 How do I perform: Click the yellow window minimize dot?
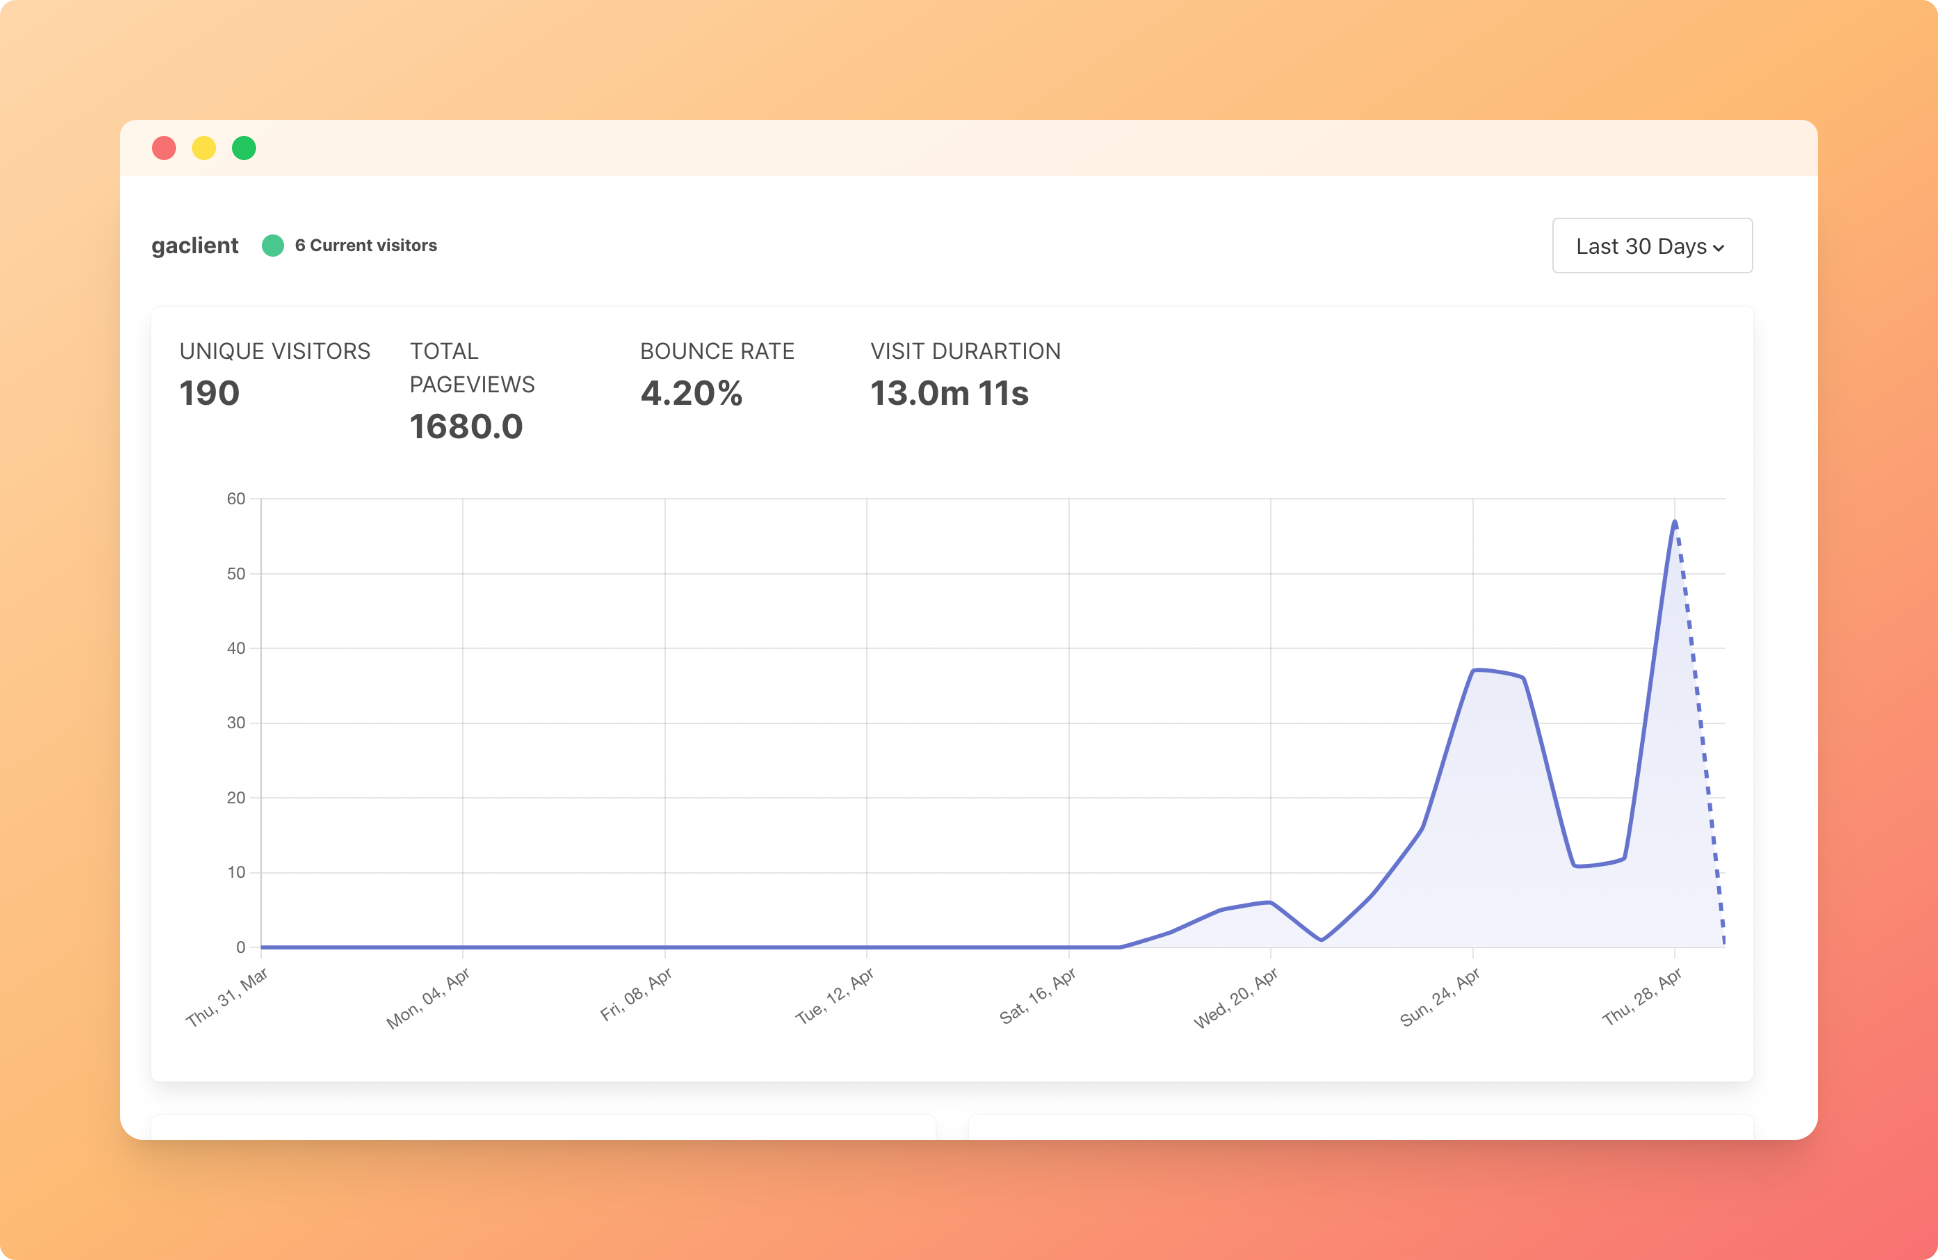coord(204,148)
